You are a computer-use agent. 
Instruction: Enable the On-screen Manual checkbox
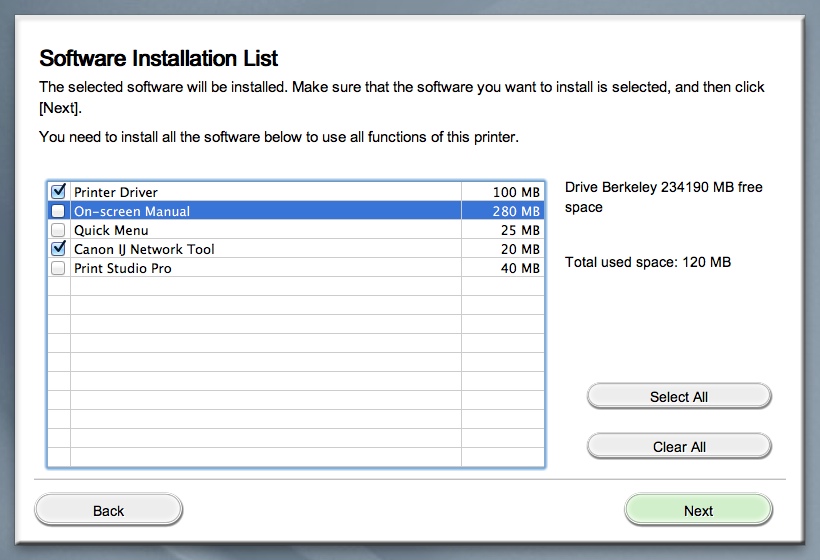tap(58, 211)
